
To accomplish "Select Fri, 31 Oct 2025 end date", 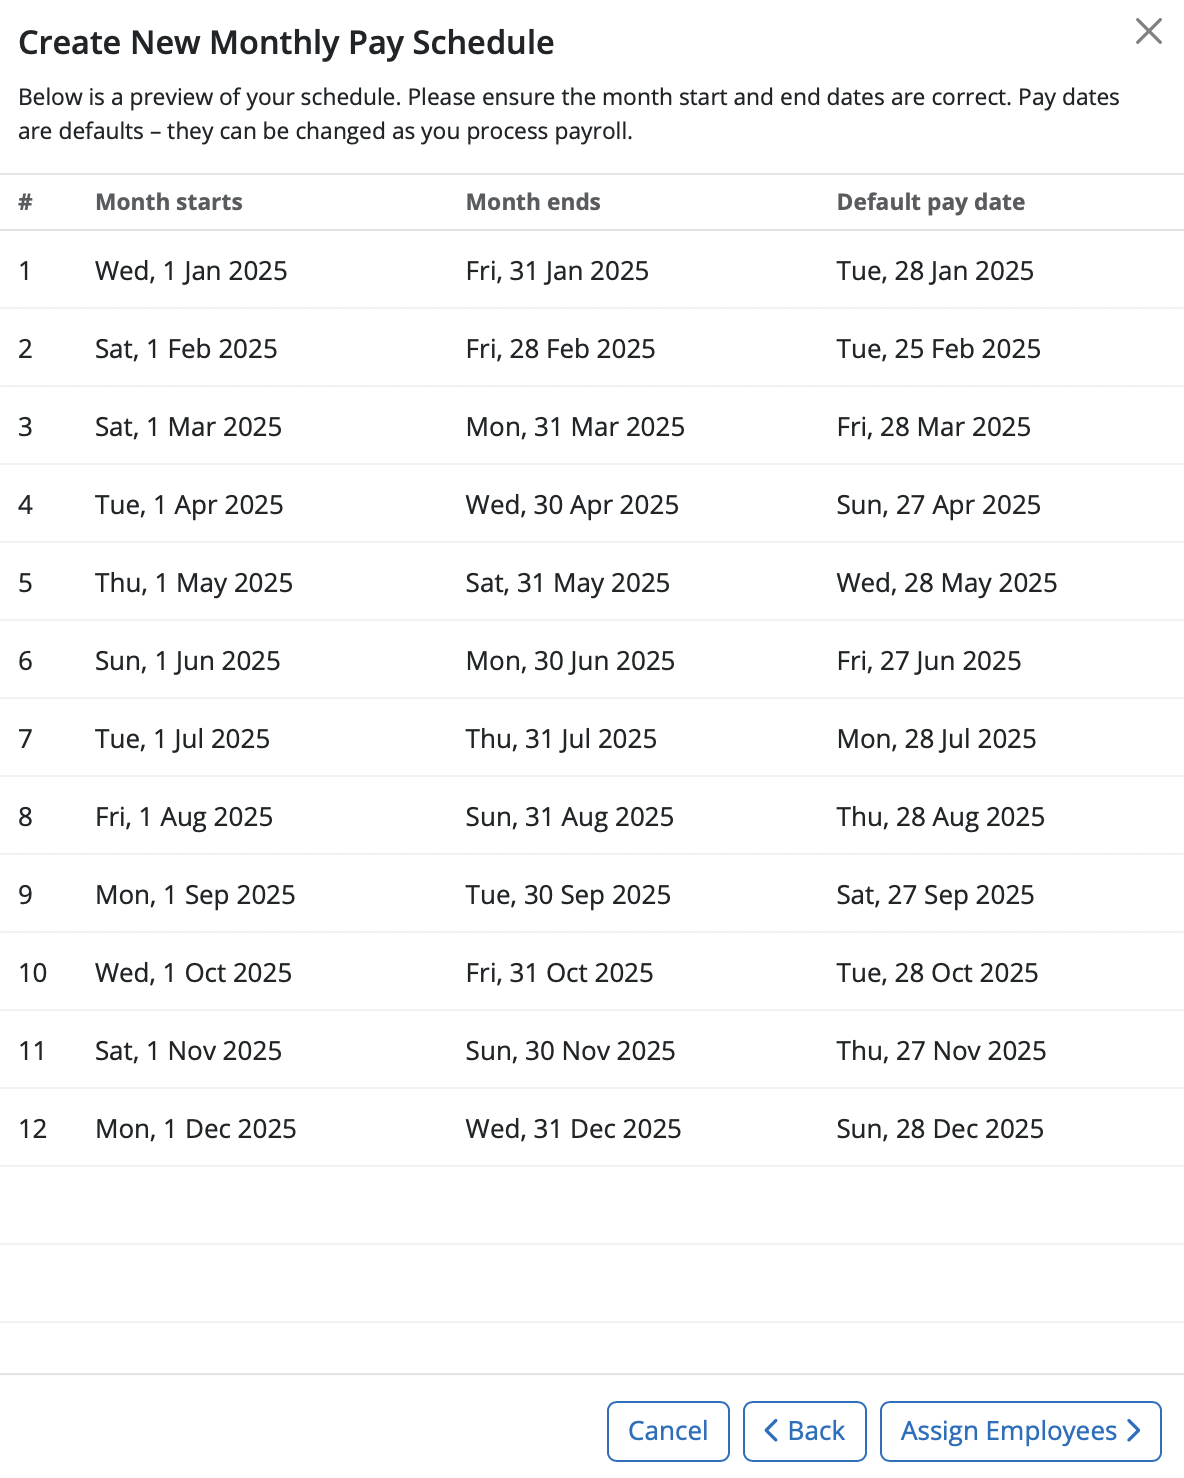I will pyautogui.click(x=559, y=973).
